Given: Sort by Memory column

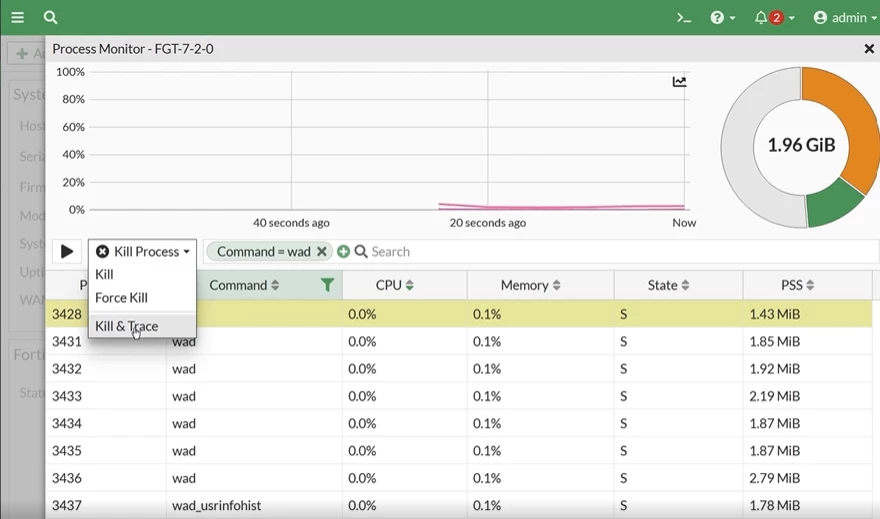Looking at the screenshot, I should point(530,285).
